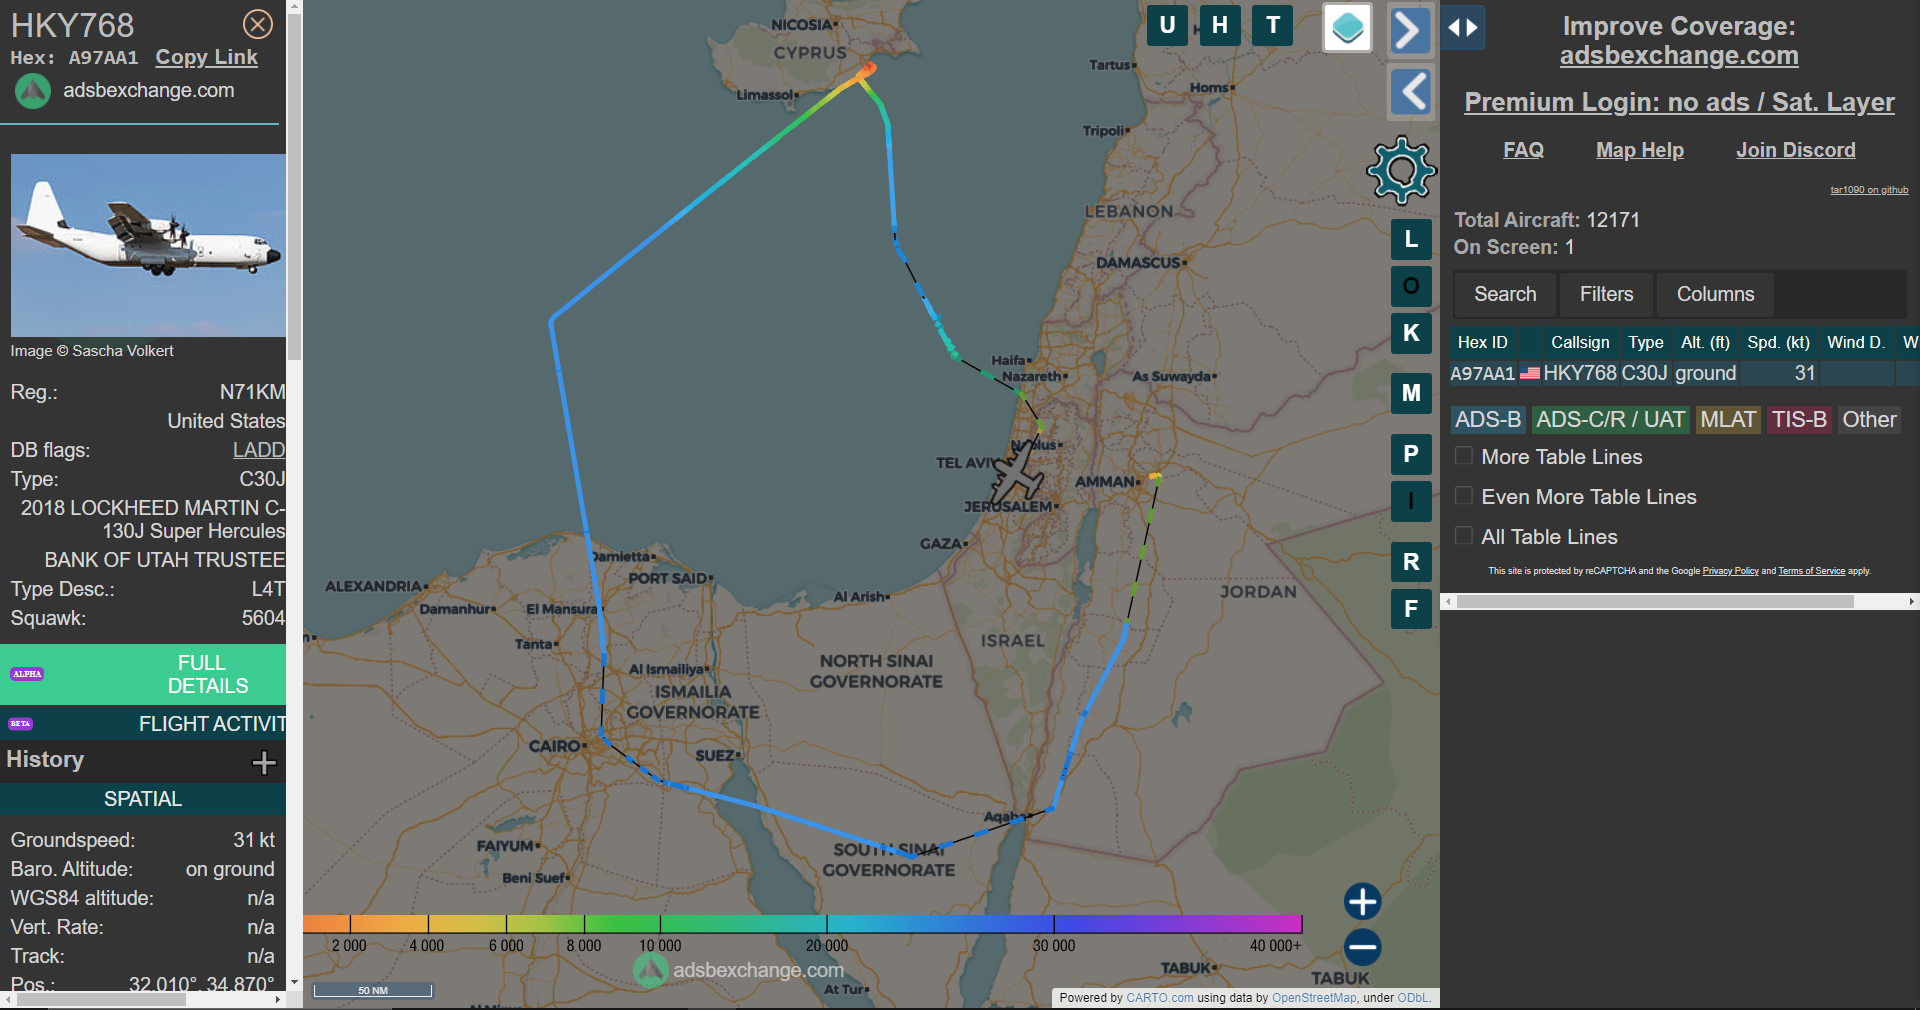The width and height of the screenshot is (1920, 1010).
Task: Click the altitude color legend bar
Action: click(802, 923)
